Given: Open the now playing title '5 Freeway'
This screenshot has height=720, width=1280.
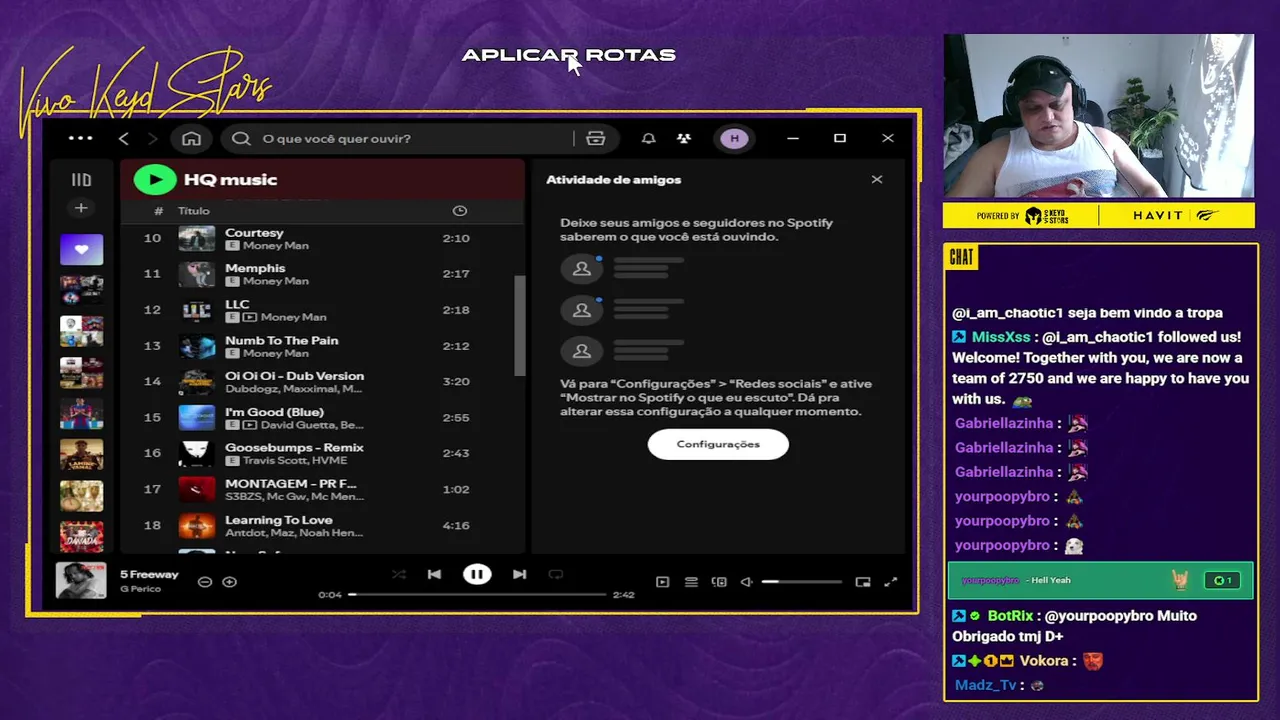Looking at the screenshot, I should pyautogui.click(x=149, y=575).
